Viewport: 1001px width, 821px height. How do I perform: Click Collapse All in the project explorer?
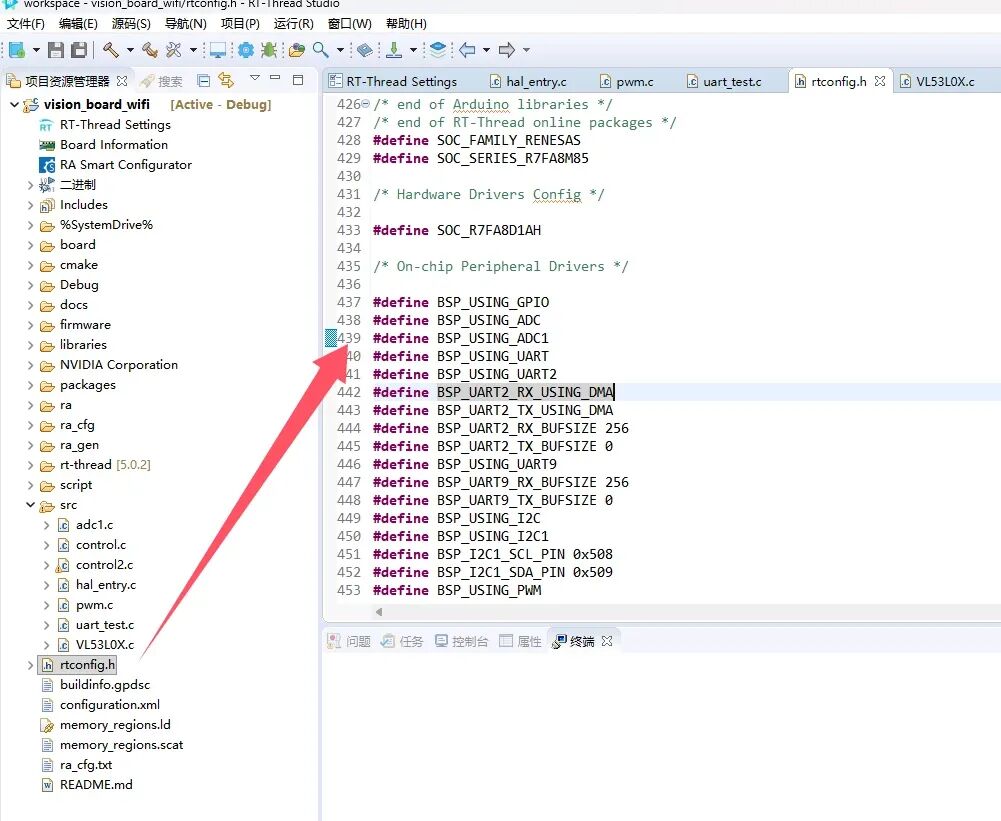[204, 80]
